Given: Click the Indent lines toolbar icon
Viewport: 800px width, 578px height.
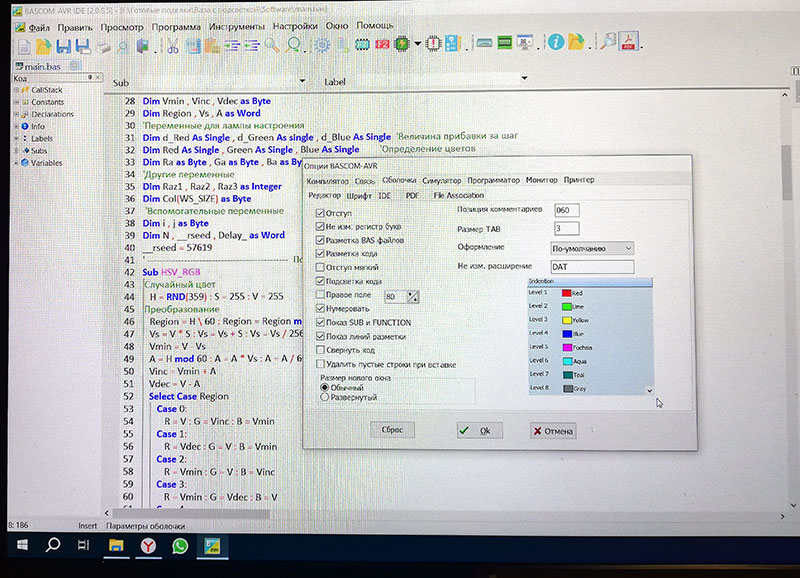Looking at the screenshot, I should point(232,46).
